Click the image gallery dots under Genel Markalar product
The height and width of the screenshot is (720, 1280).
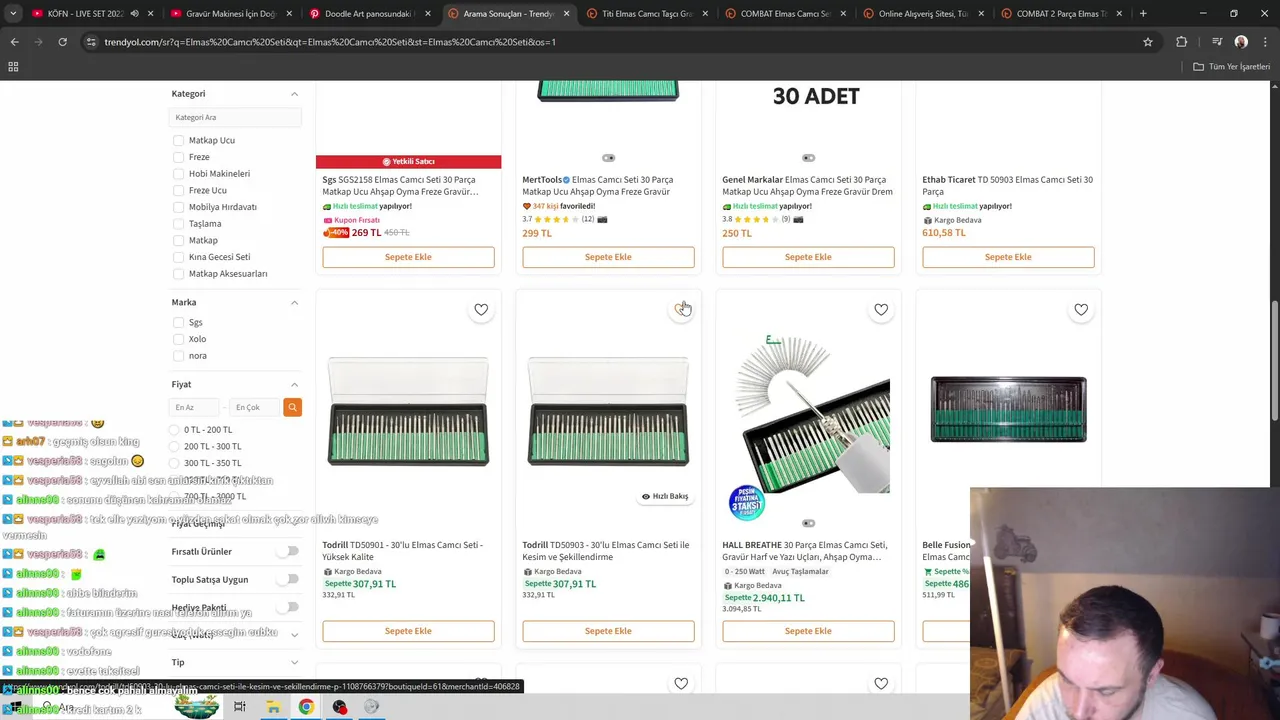808,158
